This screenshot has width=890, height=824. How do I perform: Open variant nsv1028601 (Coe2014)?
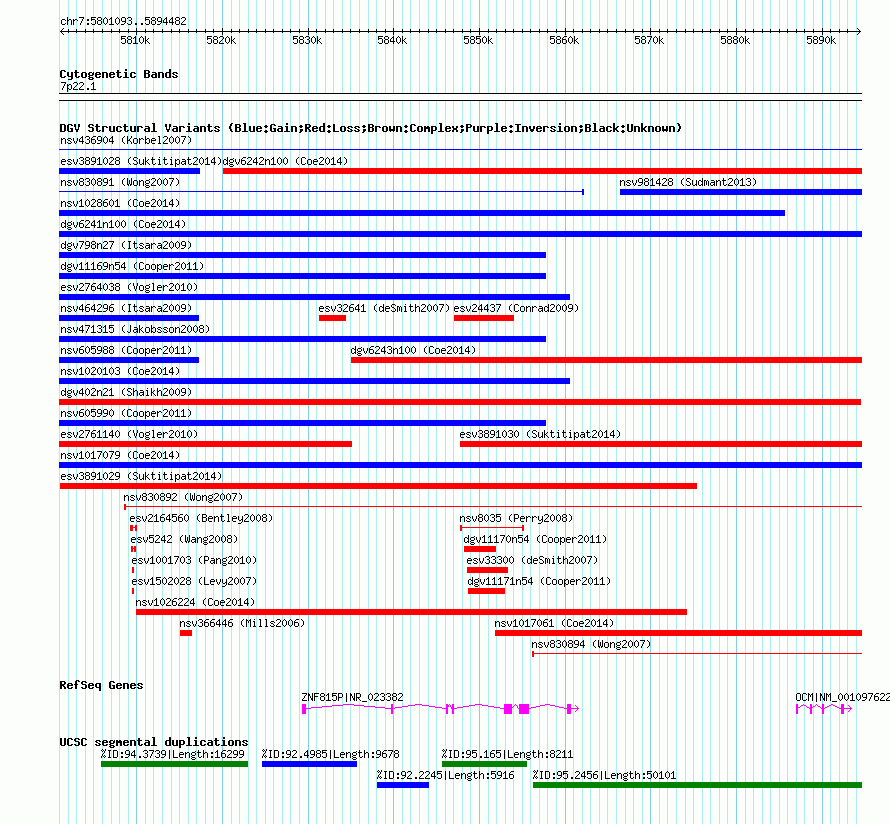[120, 203]
